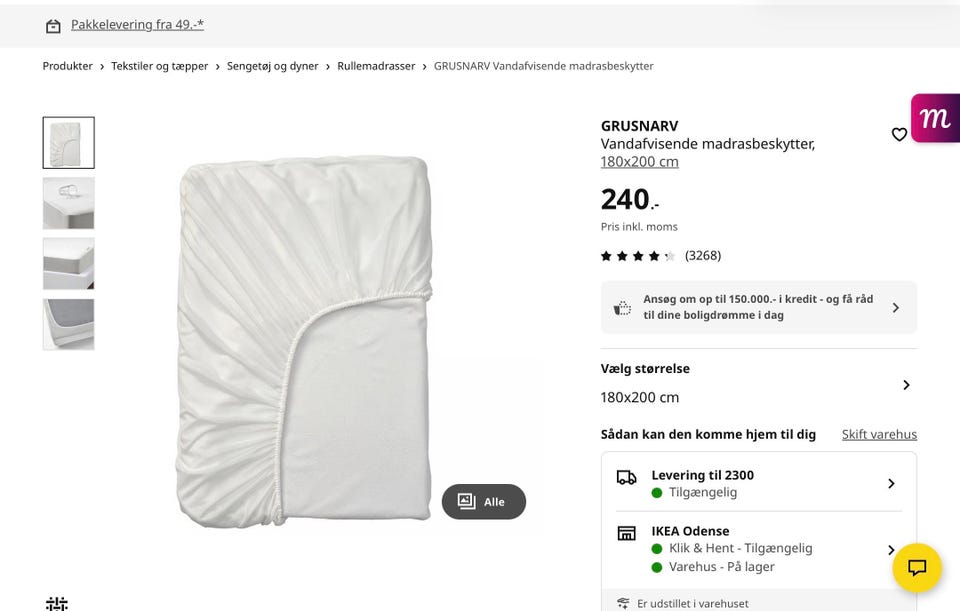
Task: Open the yellow chat button
Action: [917, 568]
